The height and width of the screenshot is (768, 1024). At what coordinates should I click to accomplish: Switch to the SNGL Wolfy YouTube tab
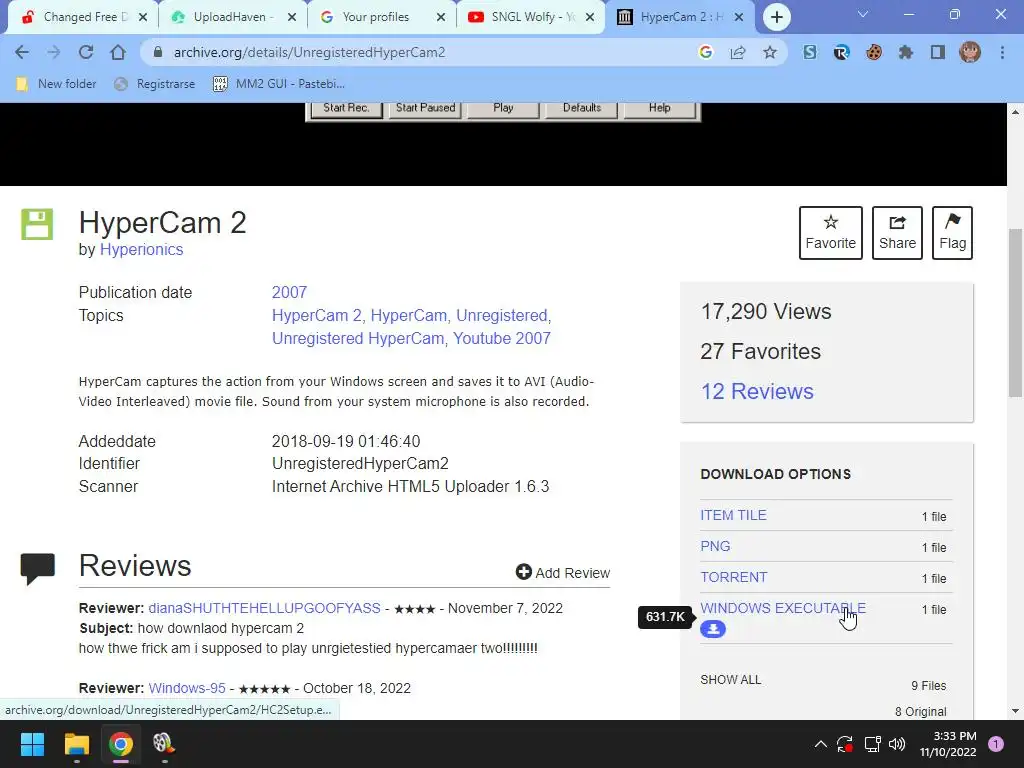point(530,17)
